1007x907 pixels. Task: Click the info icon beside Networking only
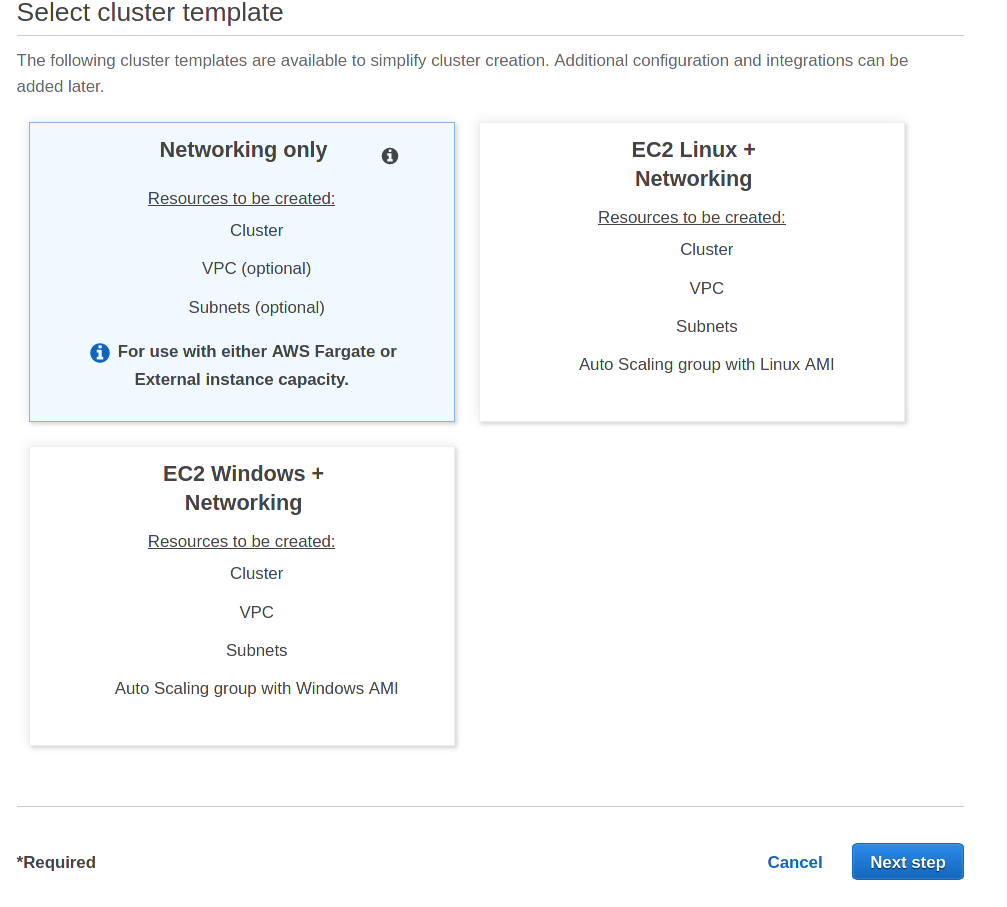[x=390, y=156]
